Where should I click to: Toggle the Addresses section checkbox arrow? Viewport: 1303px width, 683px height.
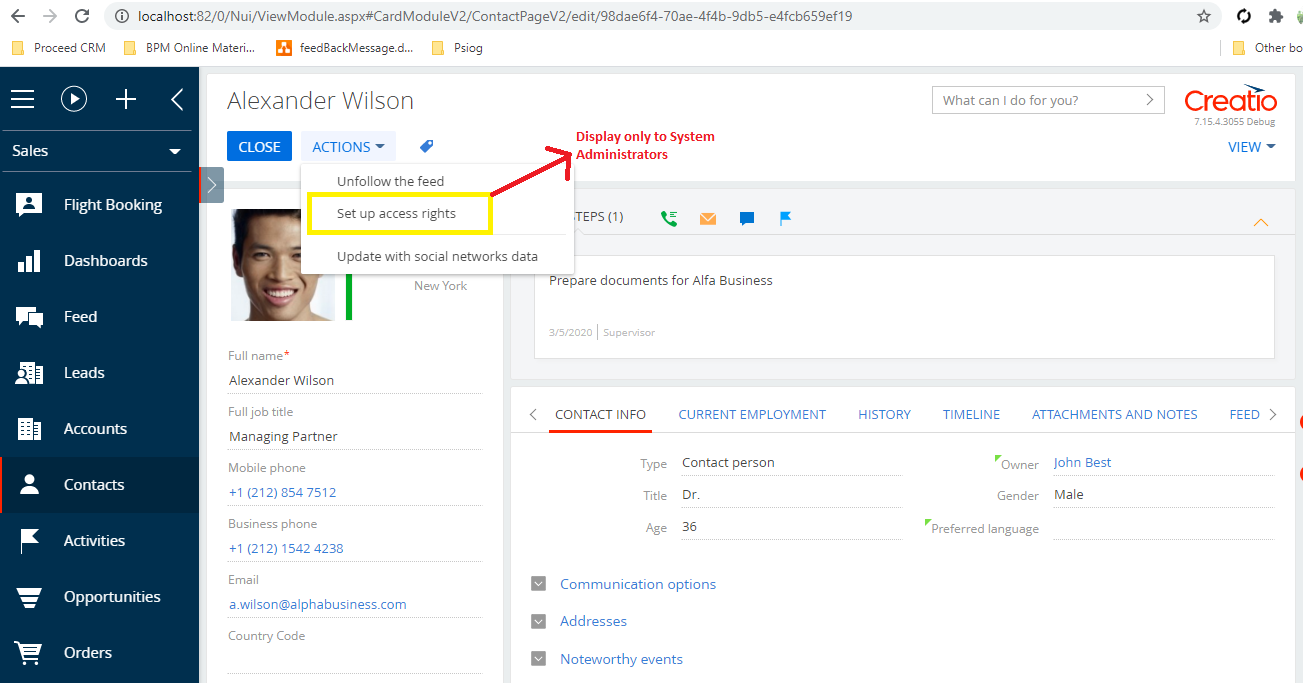539,621
